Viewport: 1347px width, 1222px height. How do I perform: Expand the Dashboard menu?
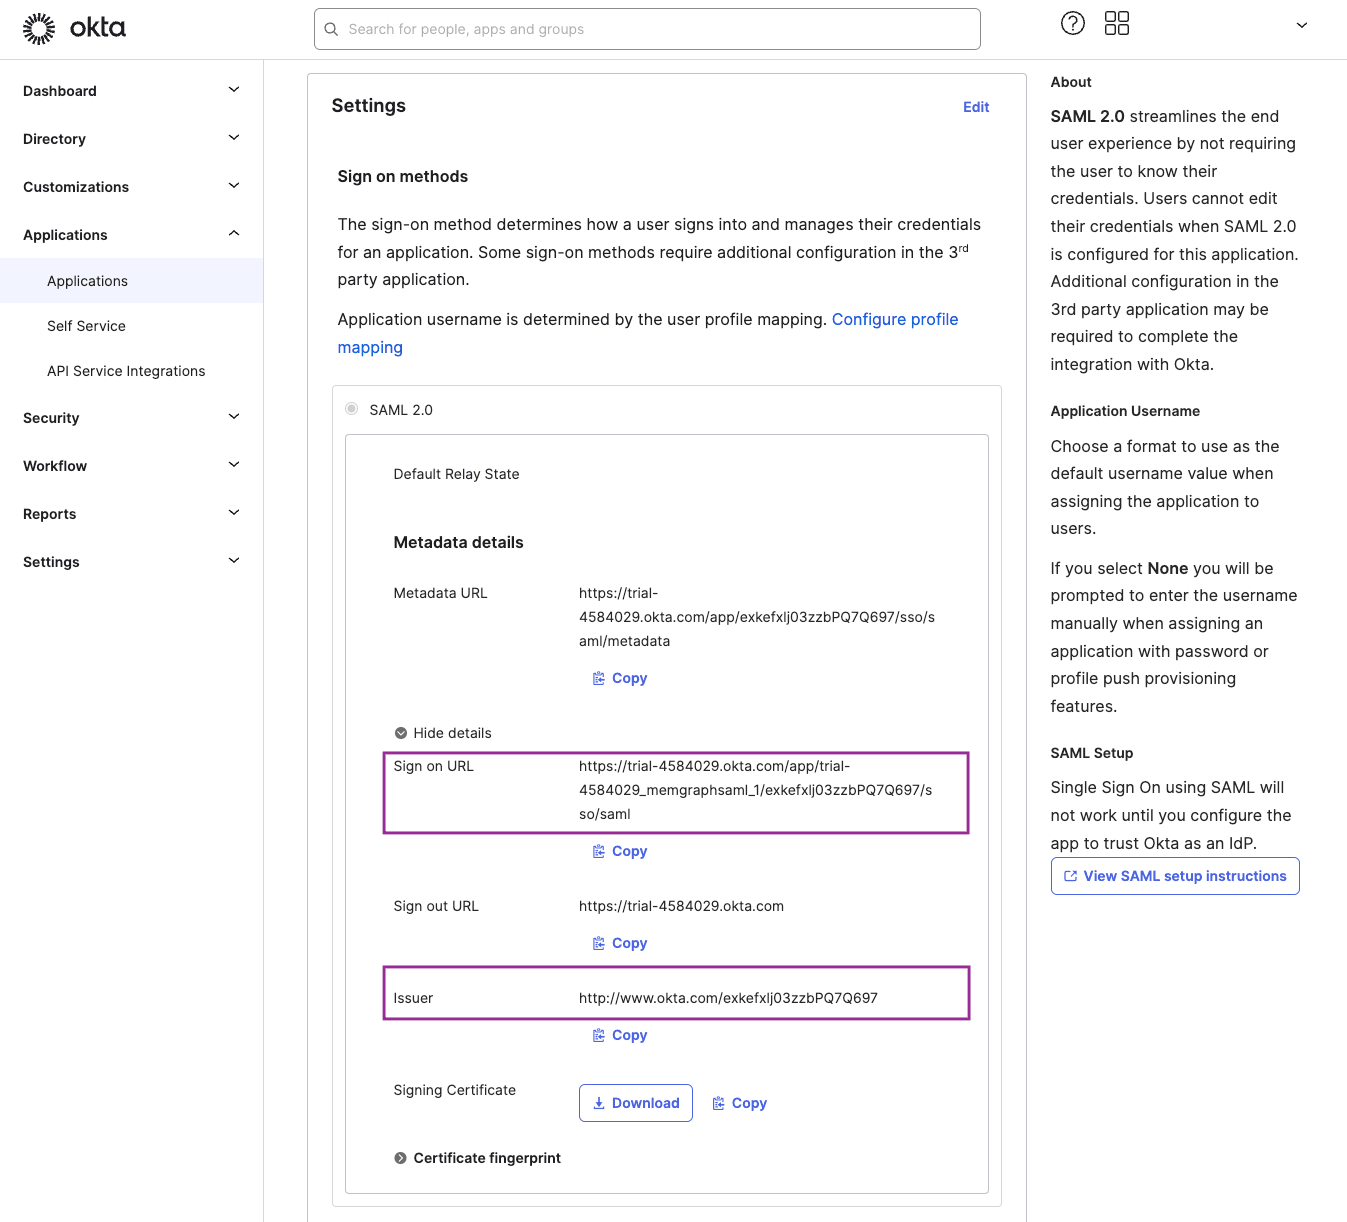(x=131, y=91)
